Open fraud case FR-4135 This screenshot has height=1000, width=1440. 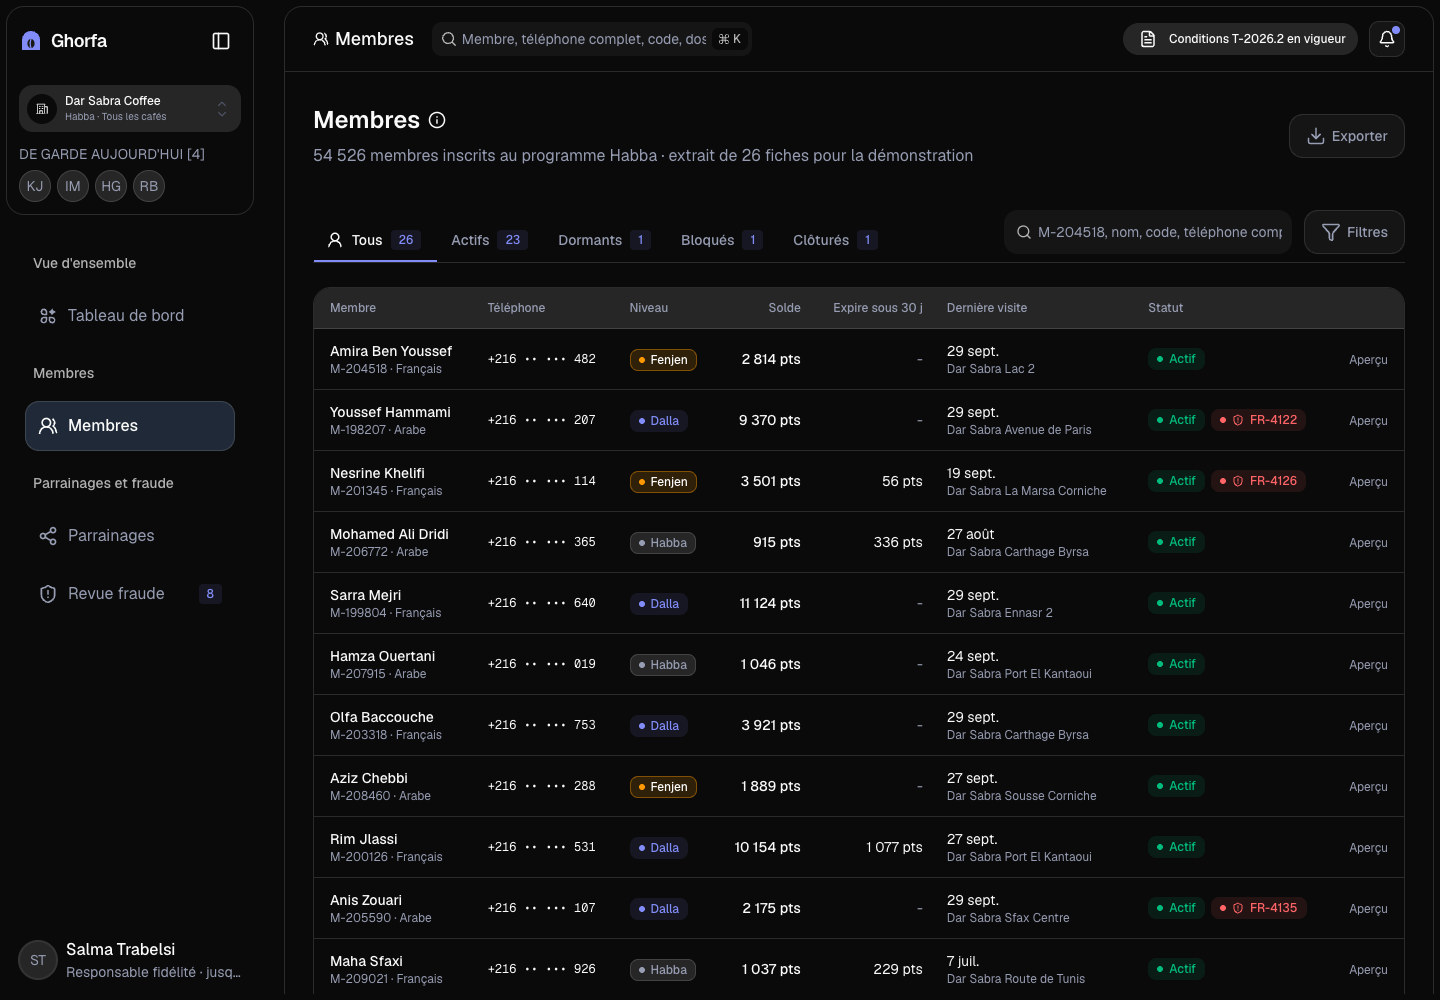1258,908
